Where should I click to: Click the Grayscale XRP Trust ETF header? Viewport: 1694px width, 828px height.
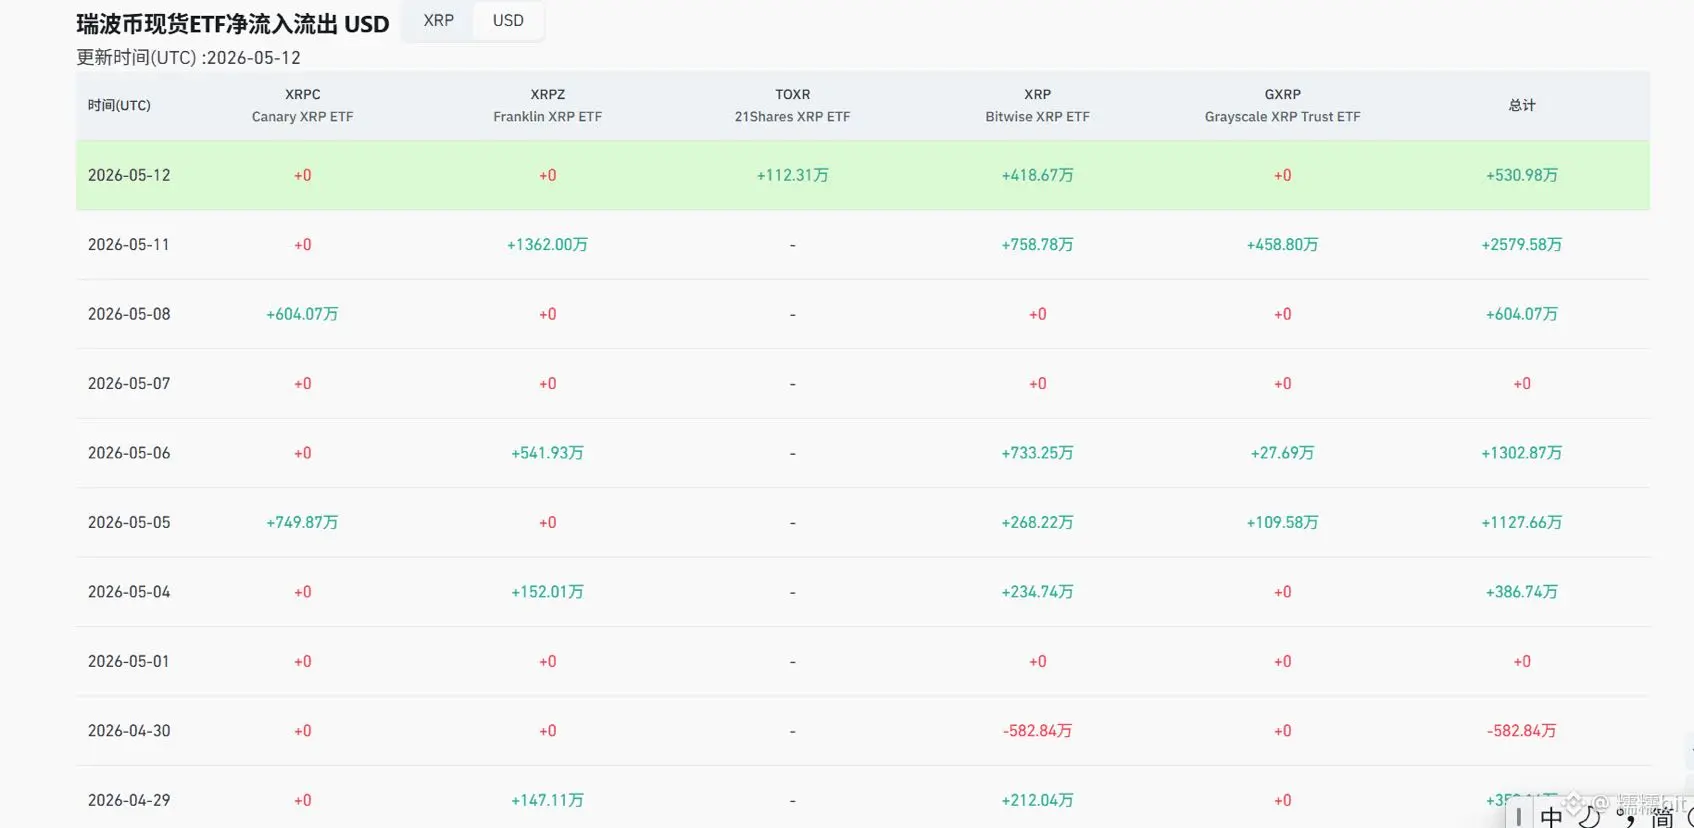[x=1282, y=105]
